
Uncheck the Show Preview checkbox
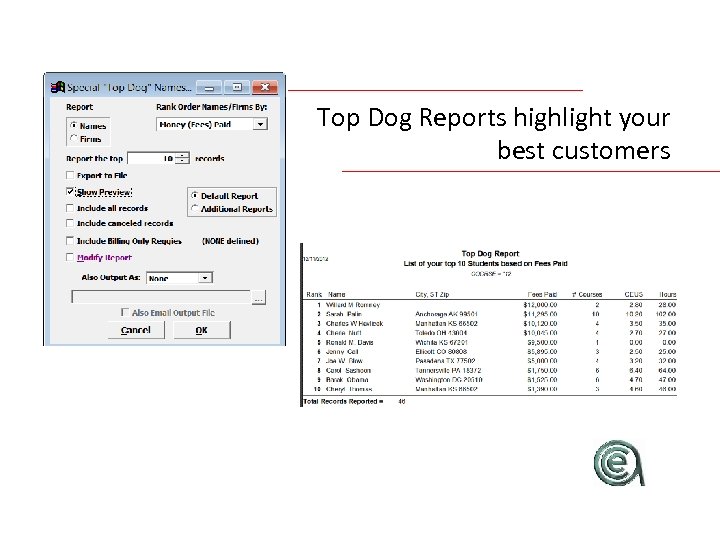point(70,191)
